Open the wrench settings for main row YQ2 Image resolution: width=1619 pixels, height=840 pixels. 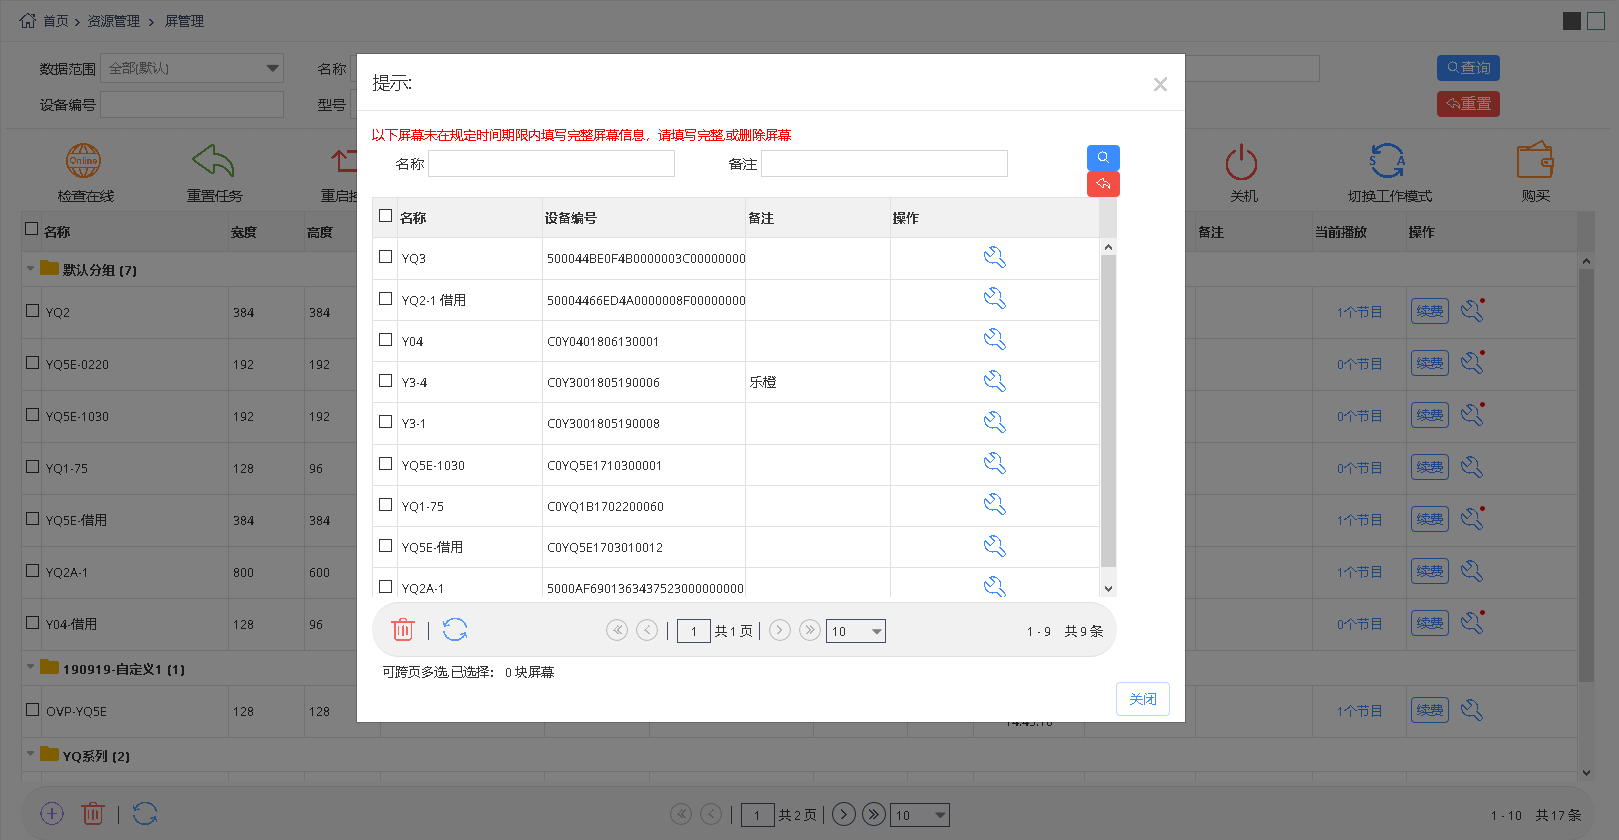pyautogui.click(x=1472, y=311)
